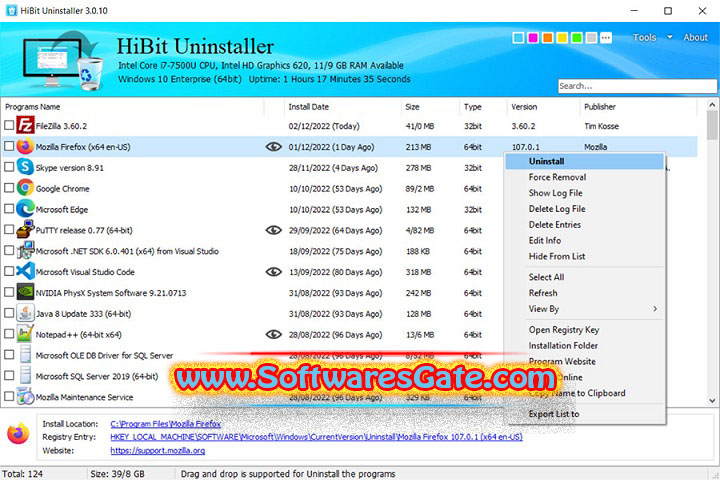Screen dimensions: 720x480
Task: Sort by Programs Name column header
Action: 32,107
